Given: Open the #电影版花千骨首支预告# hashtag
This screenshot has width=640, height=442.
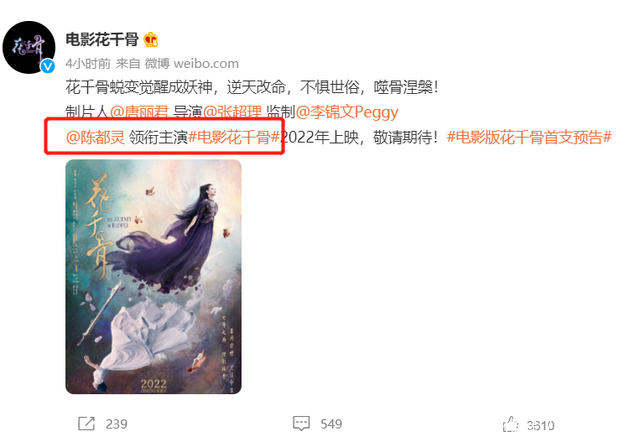Looking at the screenshot, I should (529, 137).
